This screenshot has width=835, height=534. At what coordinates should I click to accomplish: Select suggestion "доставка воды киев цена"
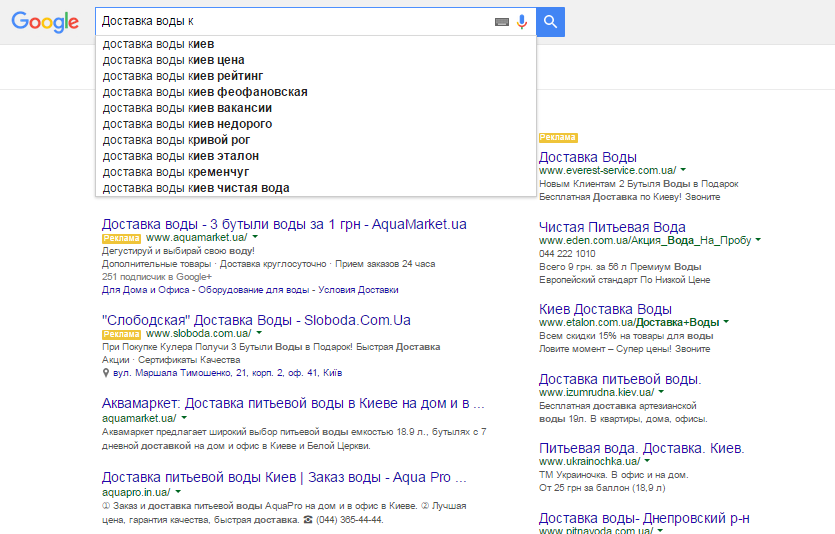pyautogui.click(x=315, y=60)
